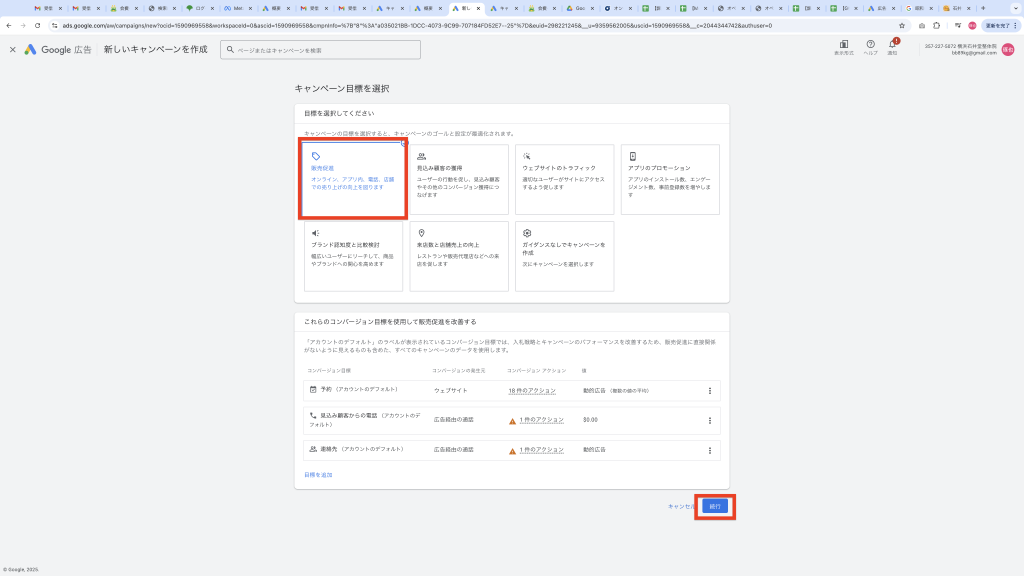Click the キャンセル button
This screenshot has height=576, width=1024.
[681, 507]
